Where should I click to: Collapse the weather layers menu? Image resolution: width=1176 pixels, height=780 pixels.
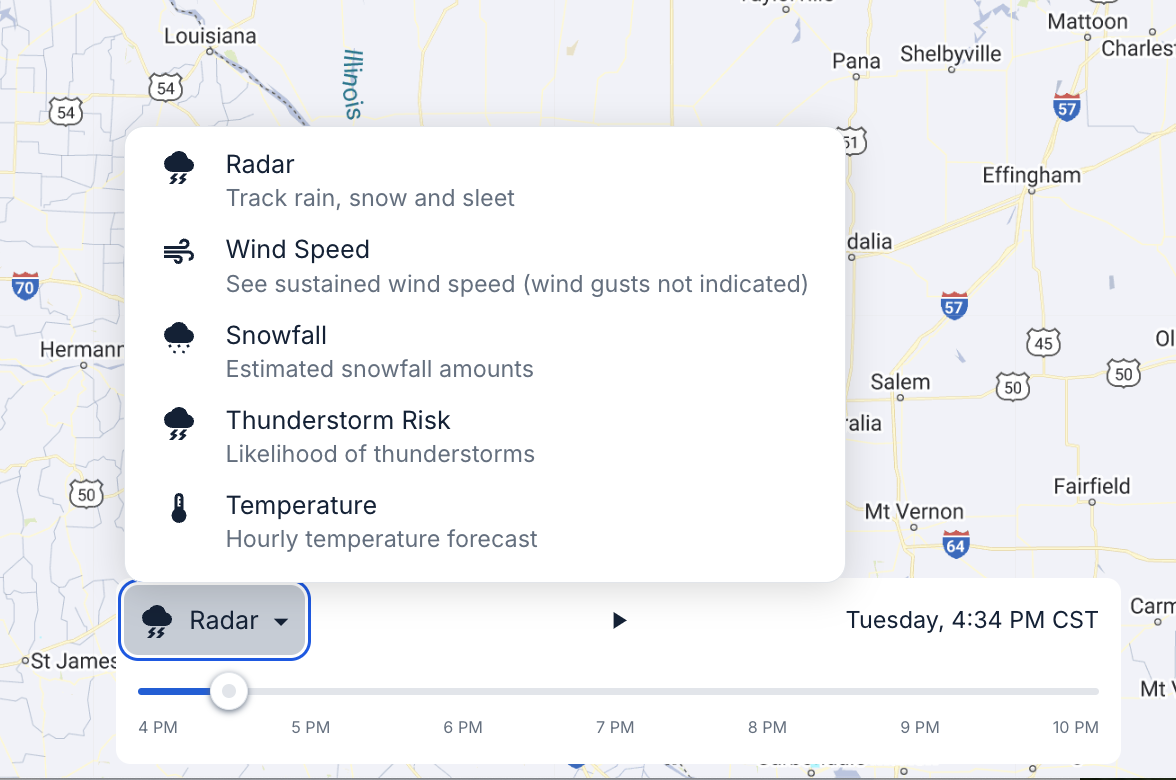point(214,620)
